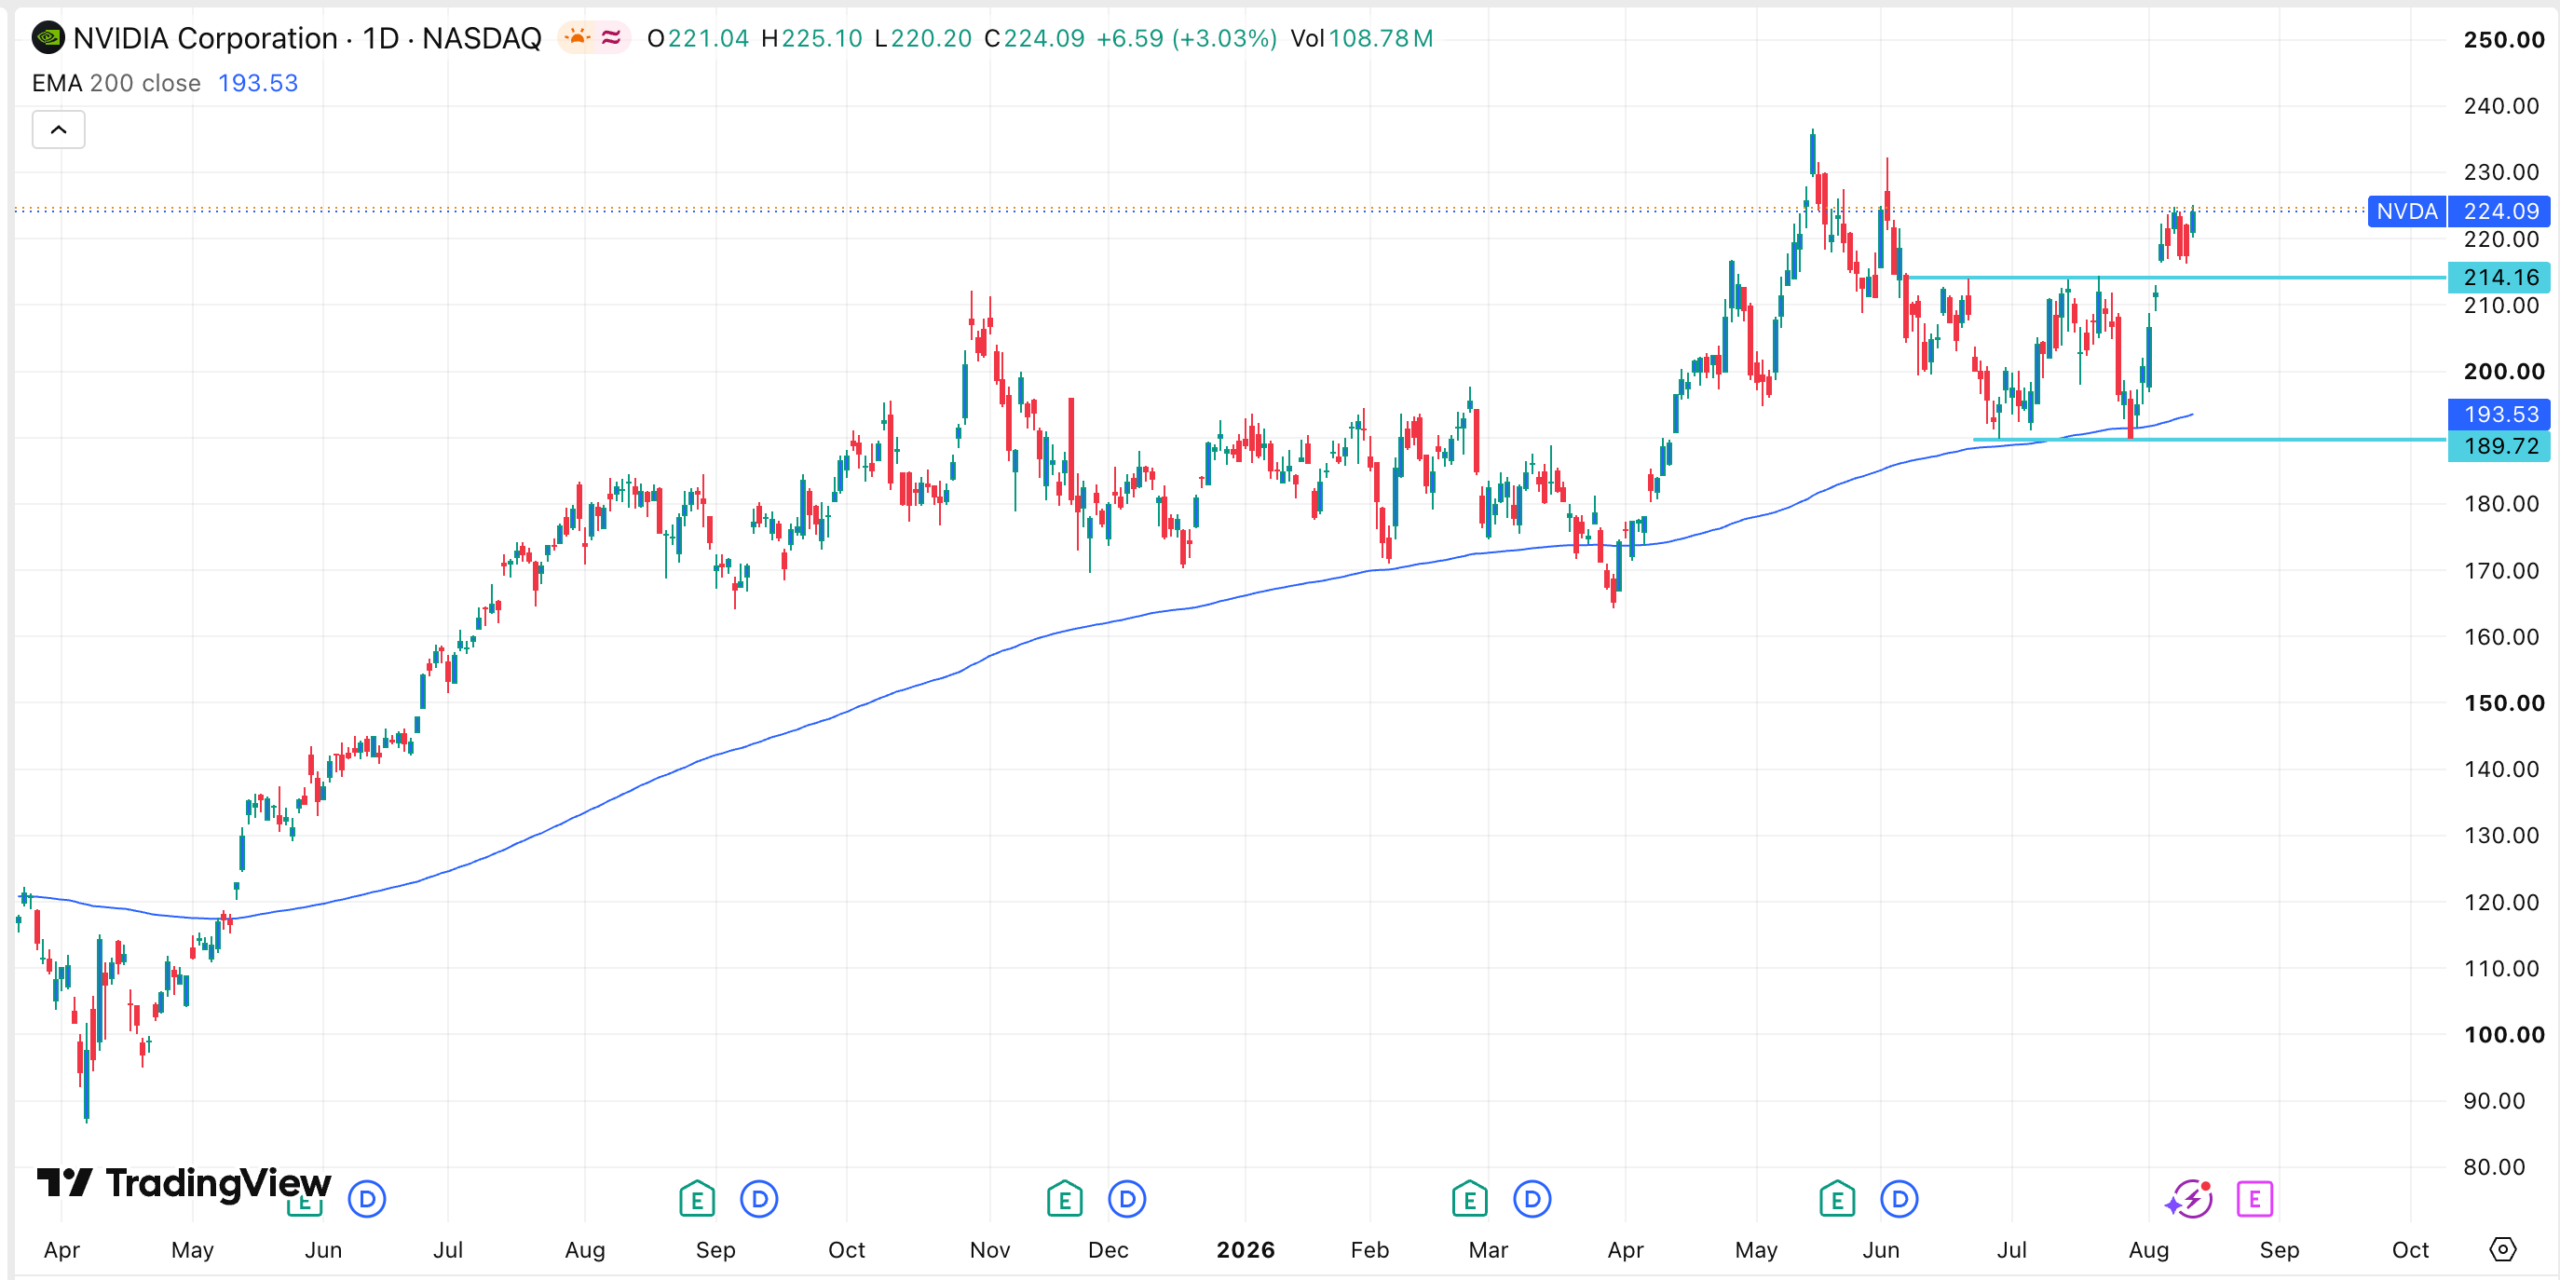2560x1280 pixels.
Task: Click the Vol 108.78 M reading
Action: 1361,38
